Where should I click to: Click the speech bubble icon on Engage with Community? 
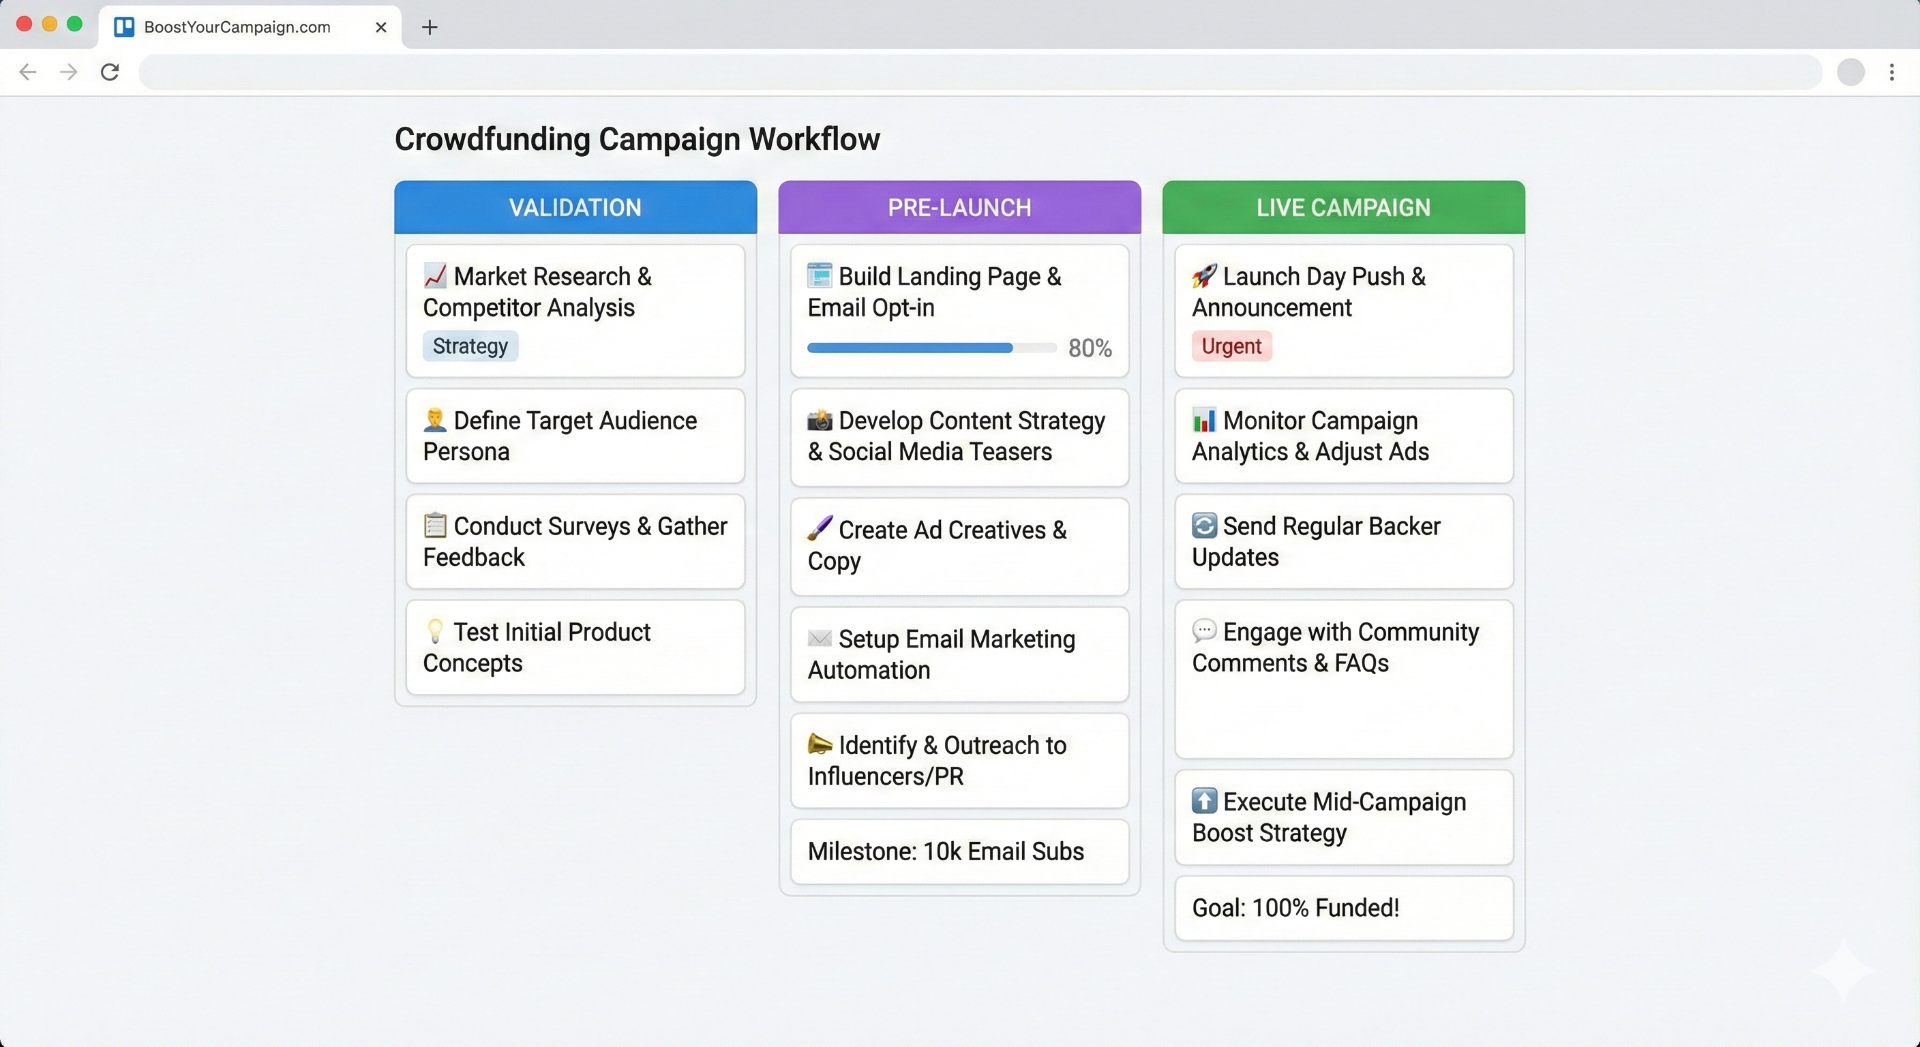1204,631
